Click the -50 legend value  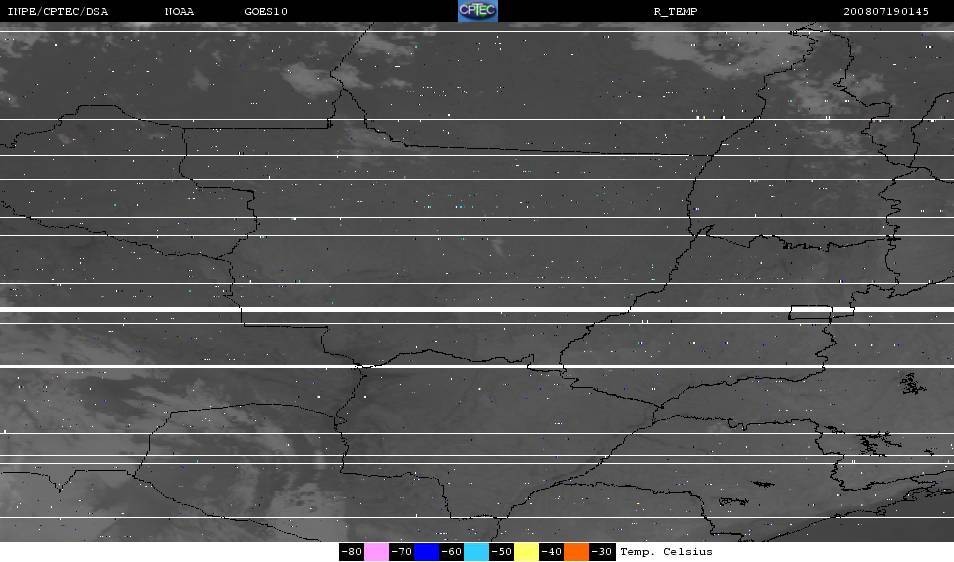tap(501, 552)
